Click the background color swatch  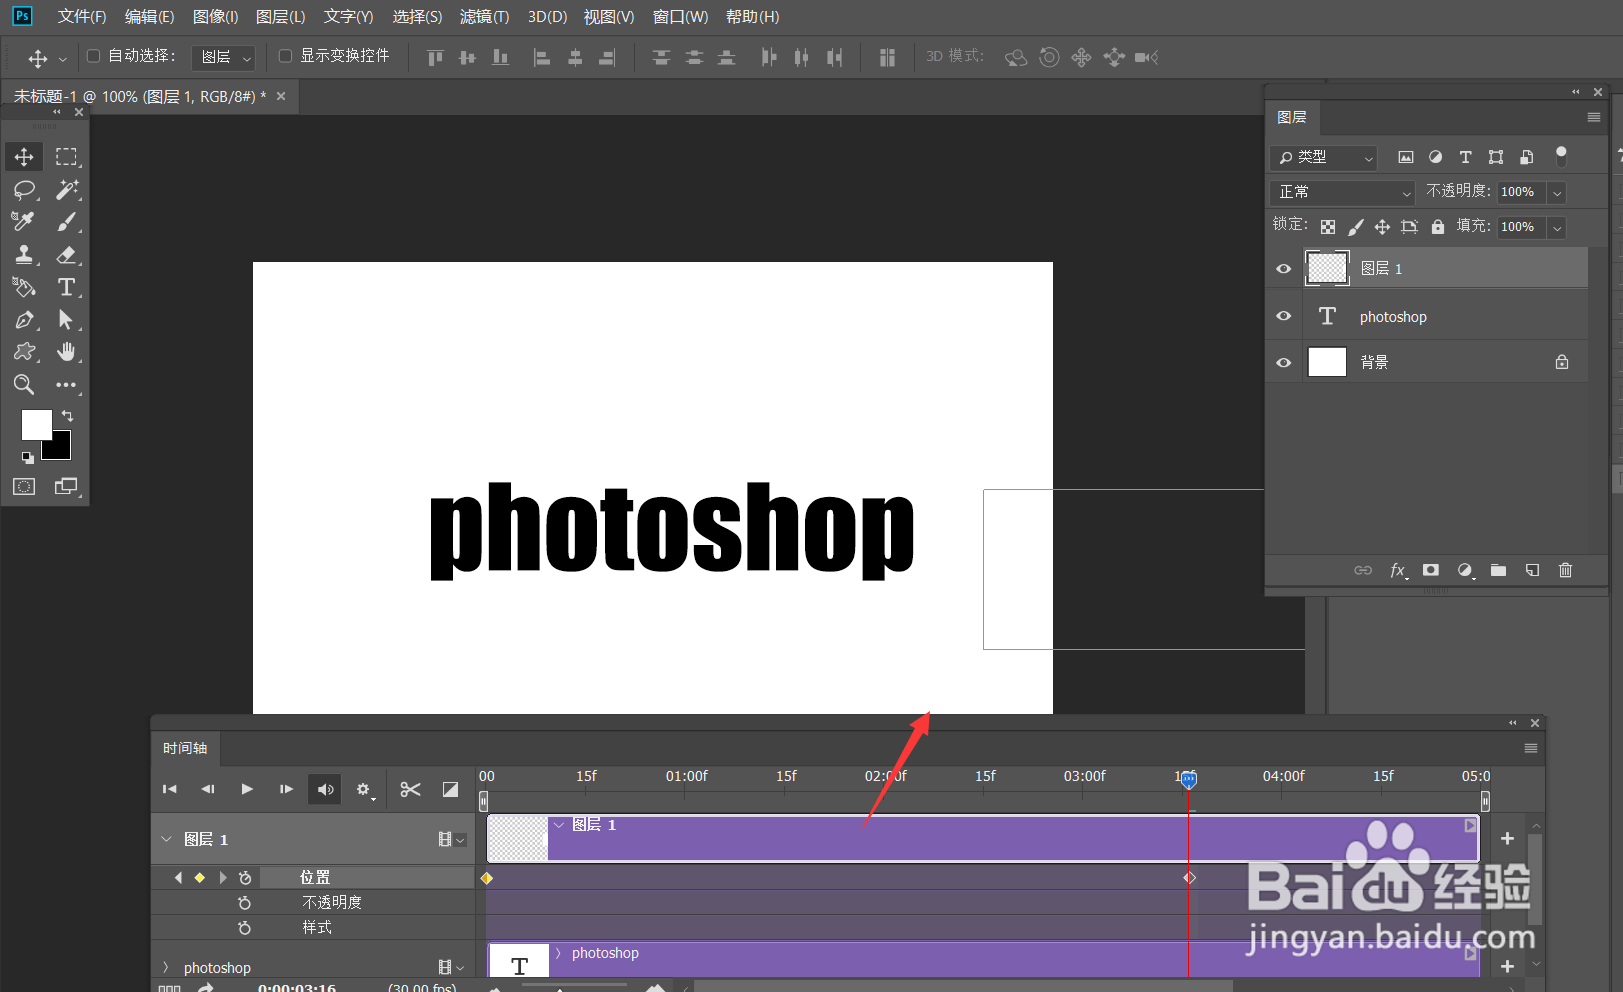pyautogui.click(x=62, y=450)
